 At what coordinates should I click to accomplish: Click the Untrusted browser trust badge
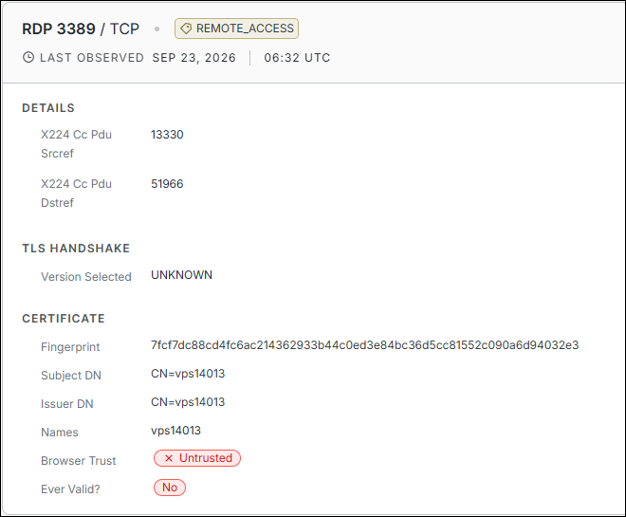pos(197,458)
